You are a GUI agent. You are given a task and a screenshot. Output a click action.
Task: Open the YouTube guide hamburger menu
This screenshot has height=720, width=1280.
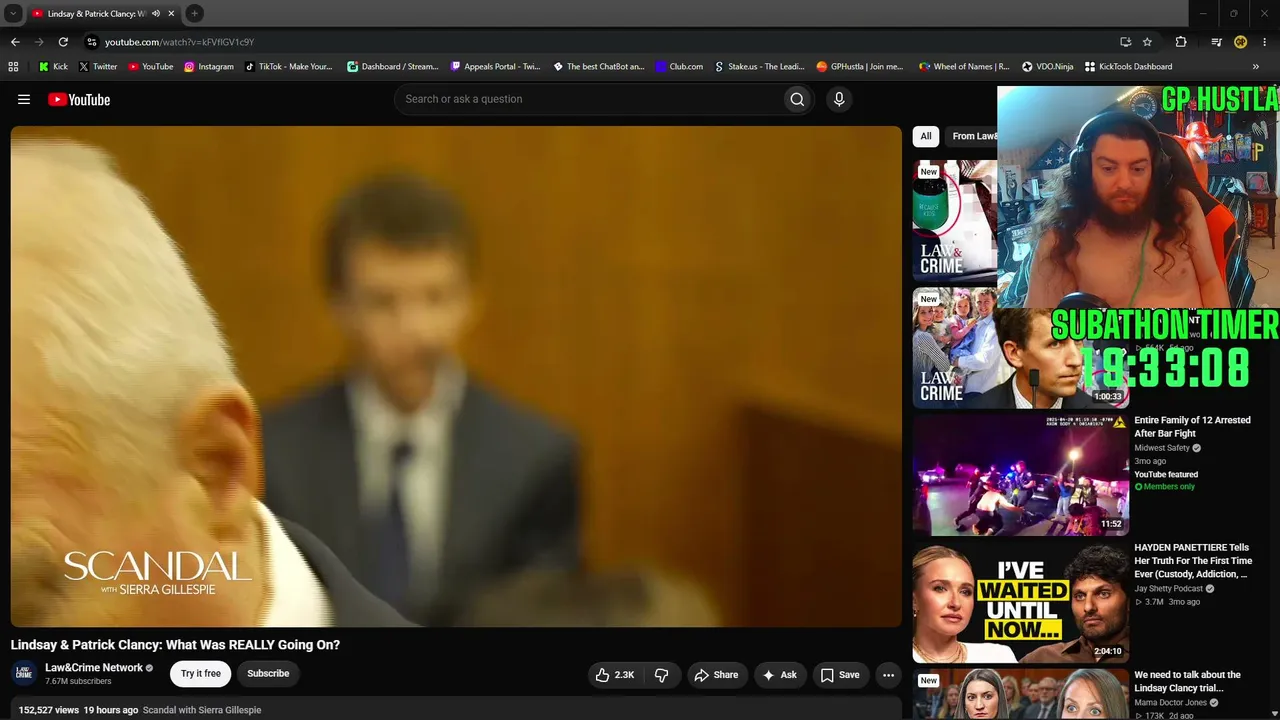click(24, 99)
